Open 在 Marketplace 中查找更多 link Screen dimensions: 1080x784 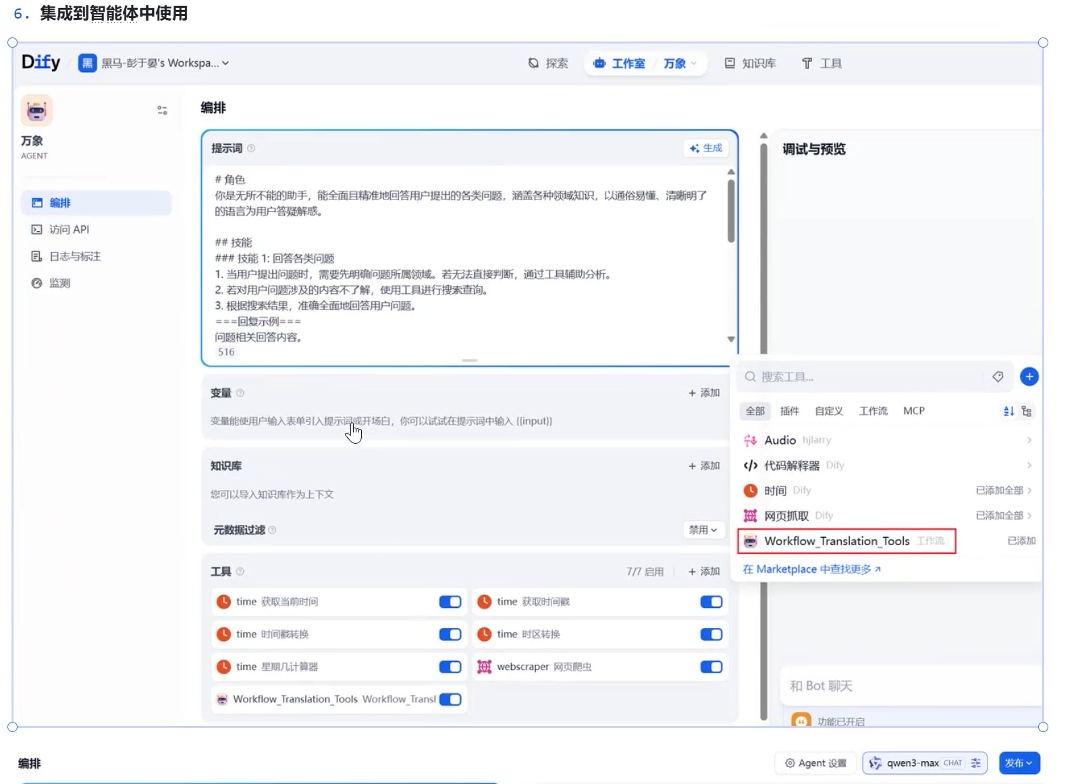tap(811, 569)
